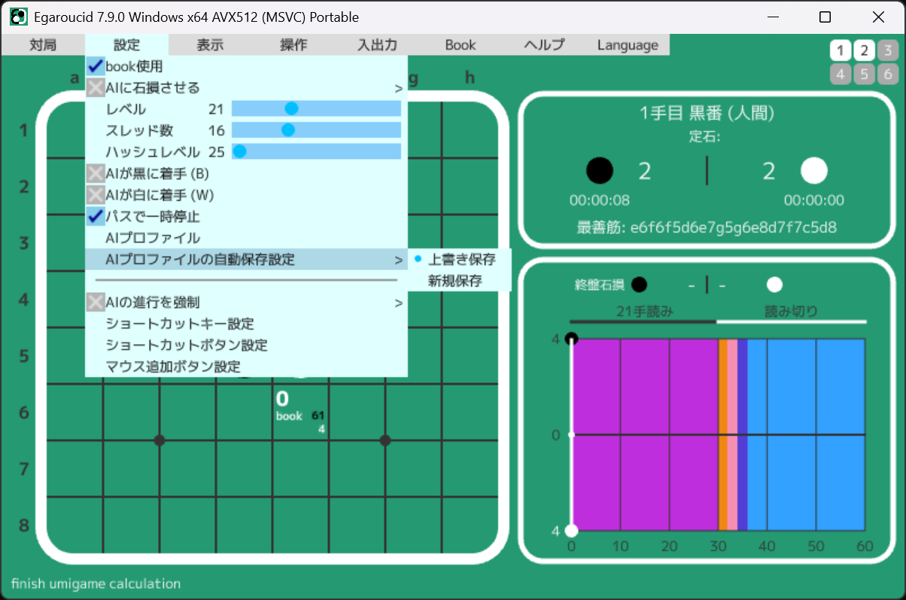This screenshot has height=600, width=906.
Task: Adjust the ハッシュレベル slider
Action: 316,151
